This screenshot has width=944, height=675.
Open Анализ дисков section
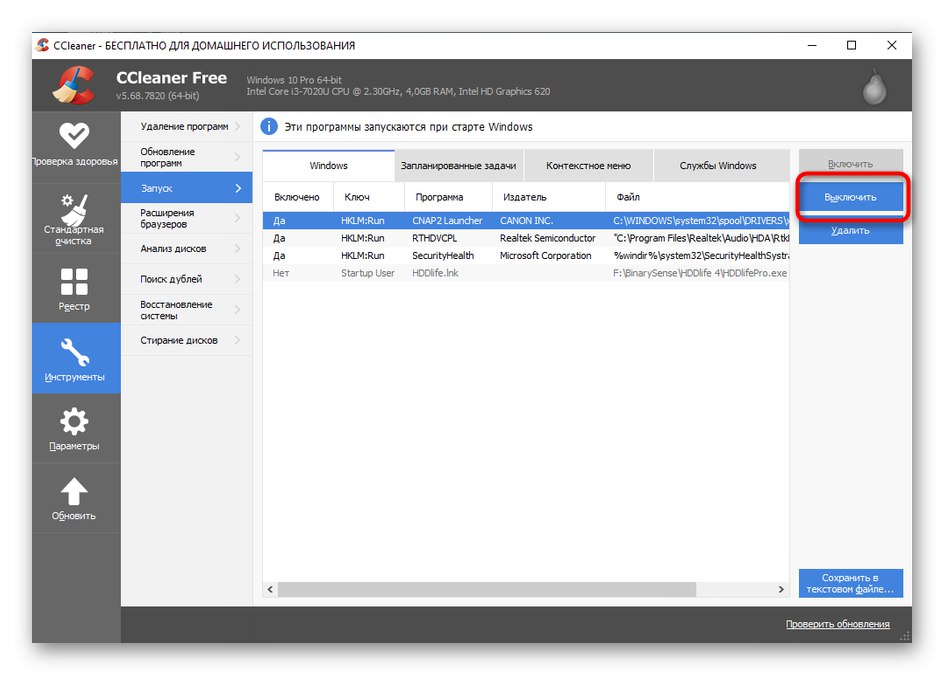tap(187, 249)
